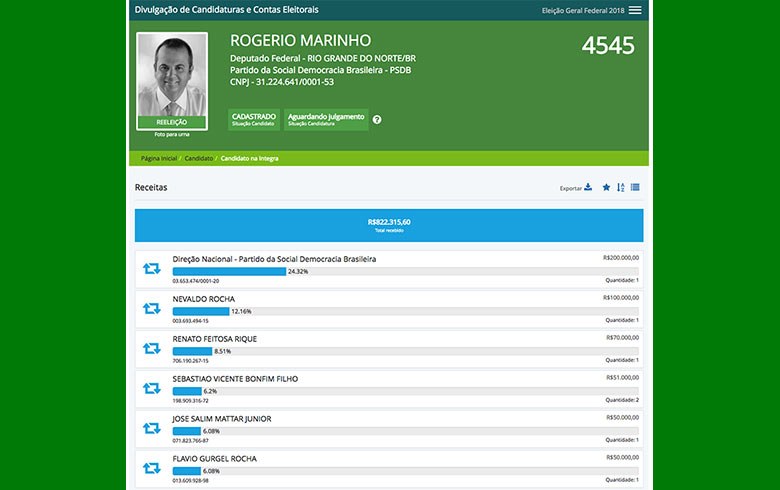The width and height of the screenshot is (780, 490).
Task: Click the R$200.000,00 amount
Action: (x=621, y=258)
